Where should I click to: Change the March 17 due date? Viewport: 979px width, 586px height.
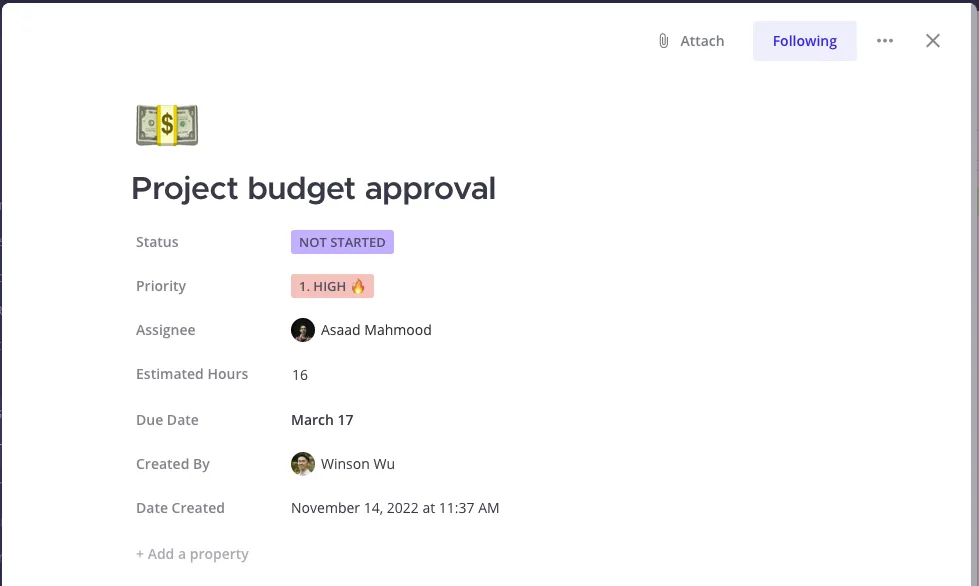[322, 420]
